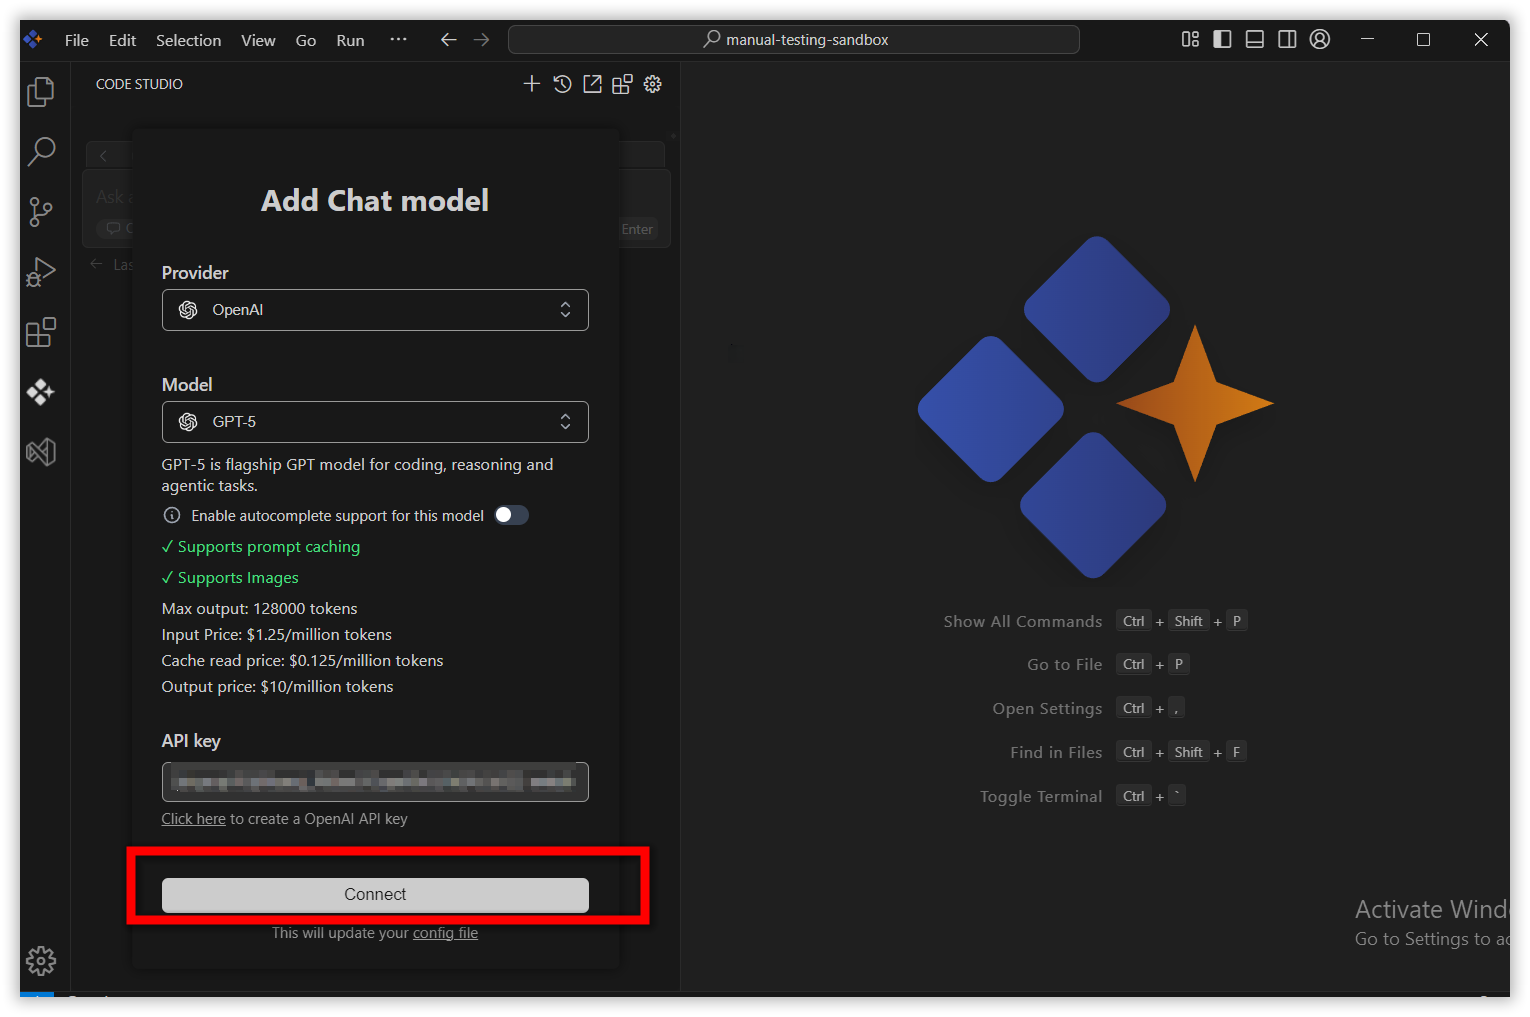Follow the config file link
This screenshot has height=1017, width=1530.
pos(445,933)
